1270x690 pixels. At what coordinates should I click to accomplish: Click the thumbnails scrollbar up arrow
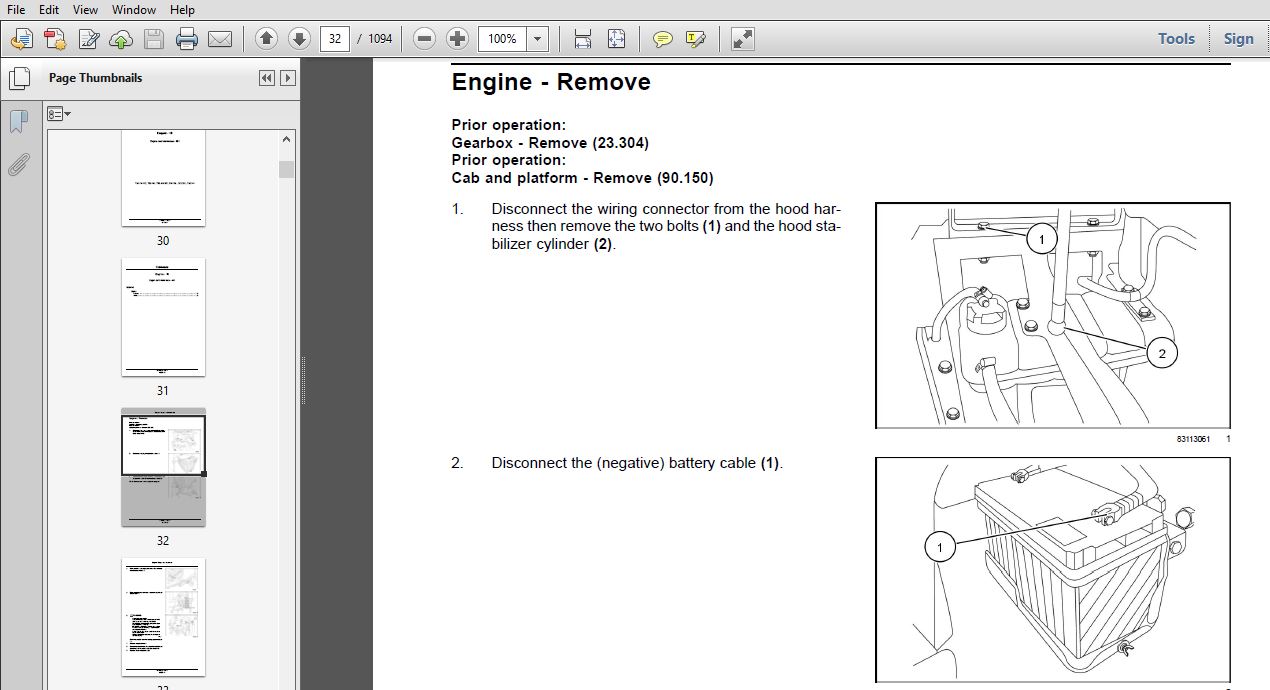pos(287,139)
